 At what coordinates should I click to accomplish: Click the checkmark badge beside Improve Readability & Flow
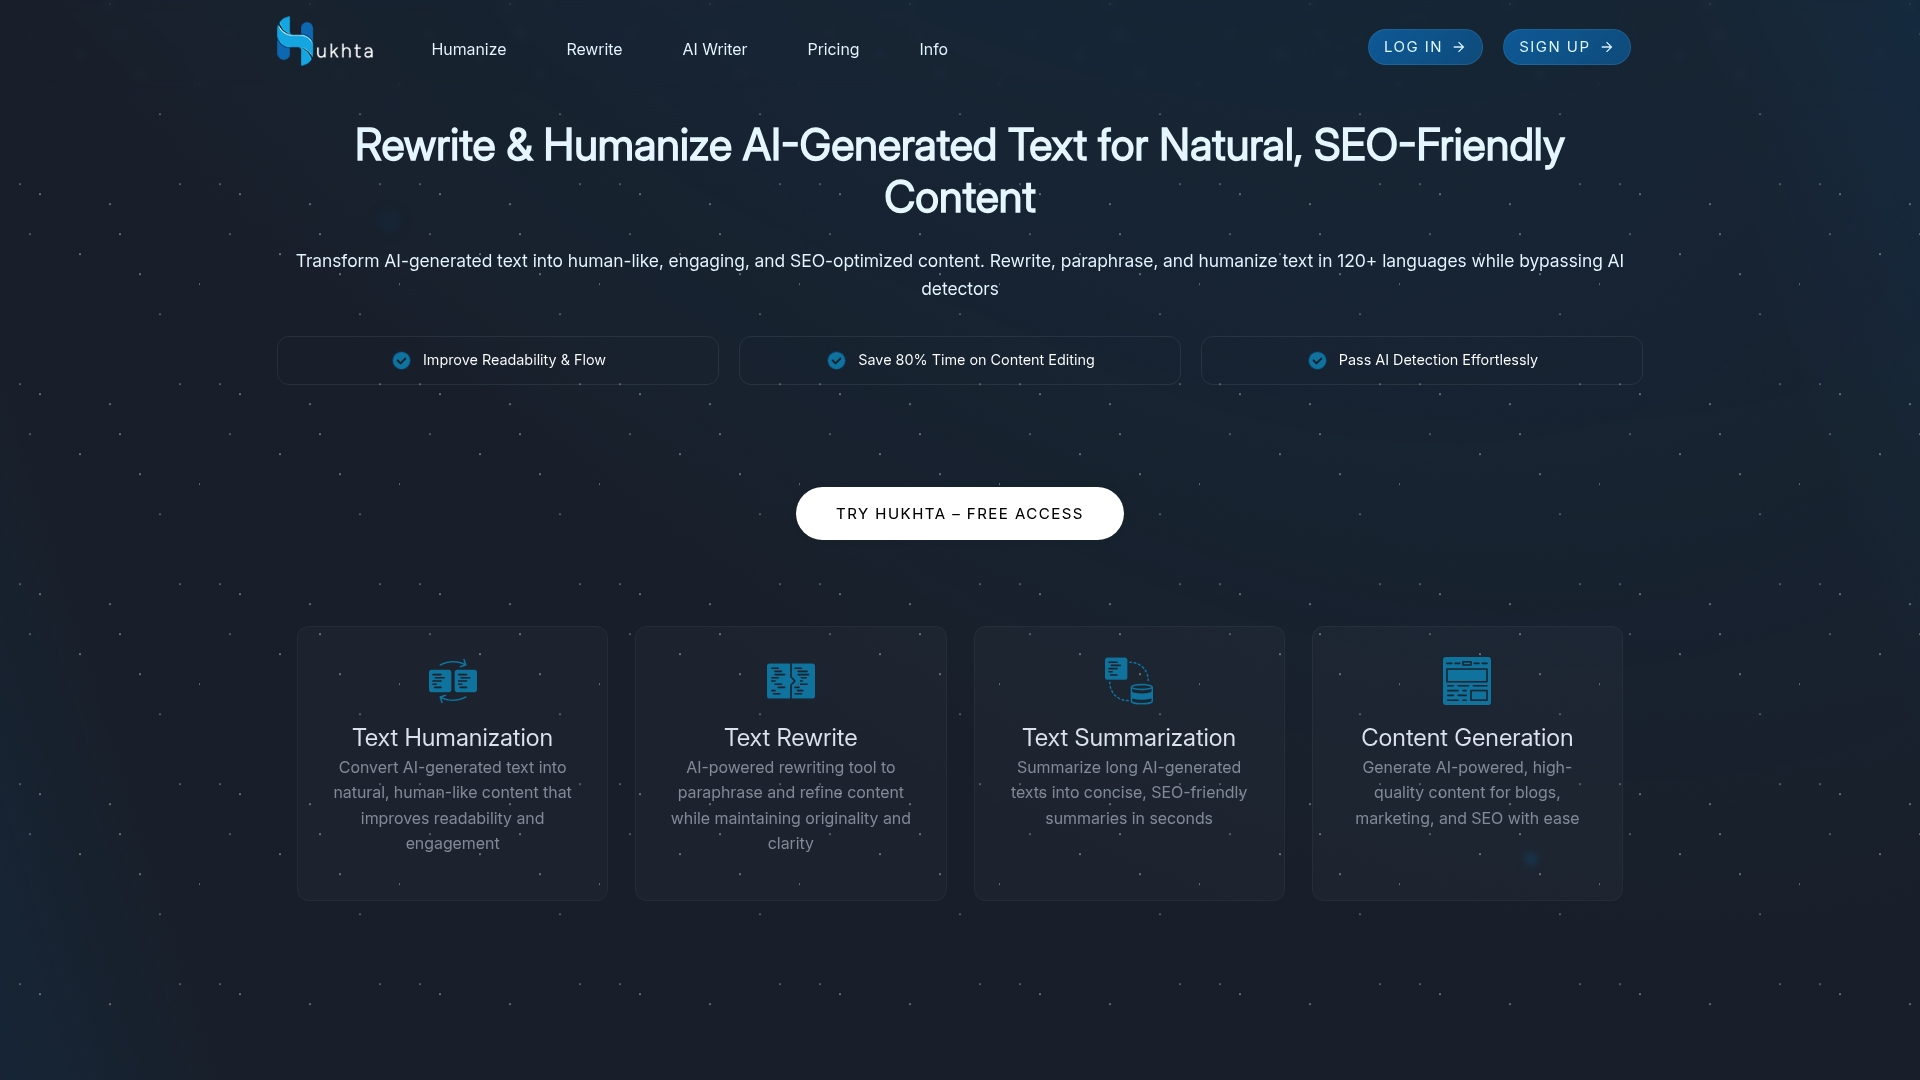click(401, 360)
